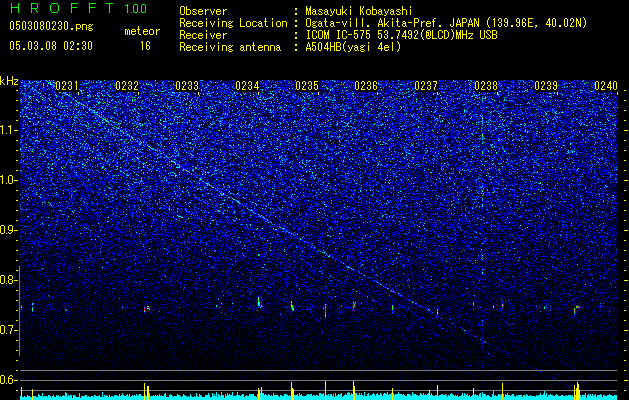Click the 1.0 frequency axis label
The width and height of the screenshot is (629, 400).
click(x=8, y=180)
